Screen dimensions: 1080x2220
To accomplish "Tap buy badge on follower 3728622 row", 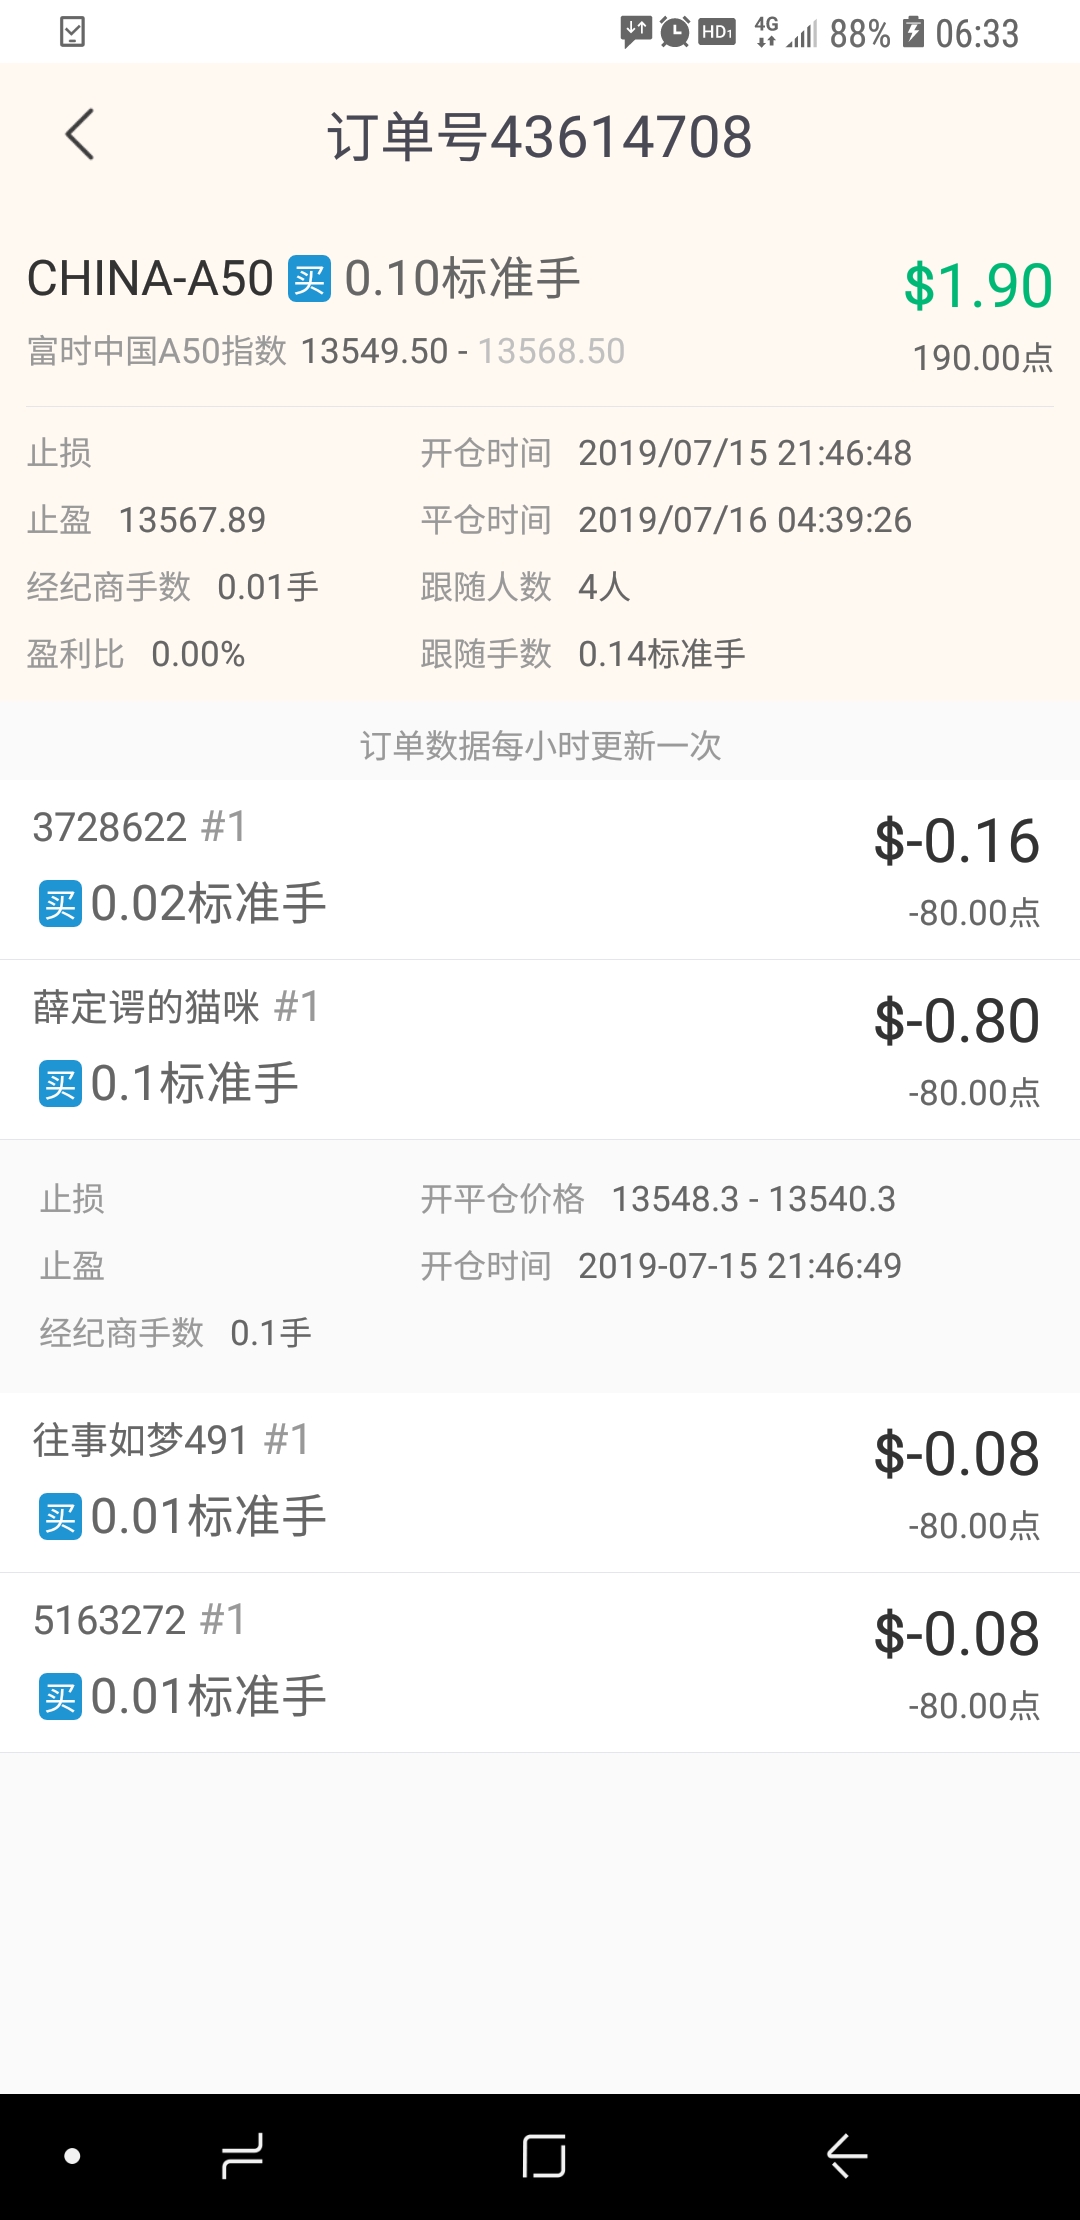I will point(60,905).
